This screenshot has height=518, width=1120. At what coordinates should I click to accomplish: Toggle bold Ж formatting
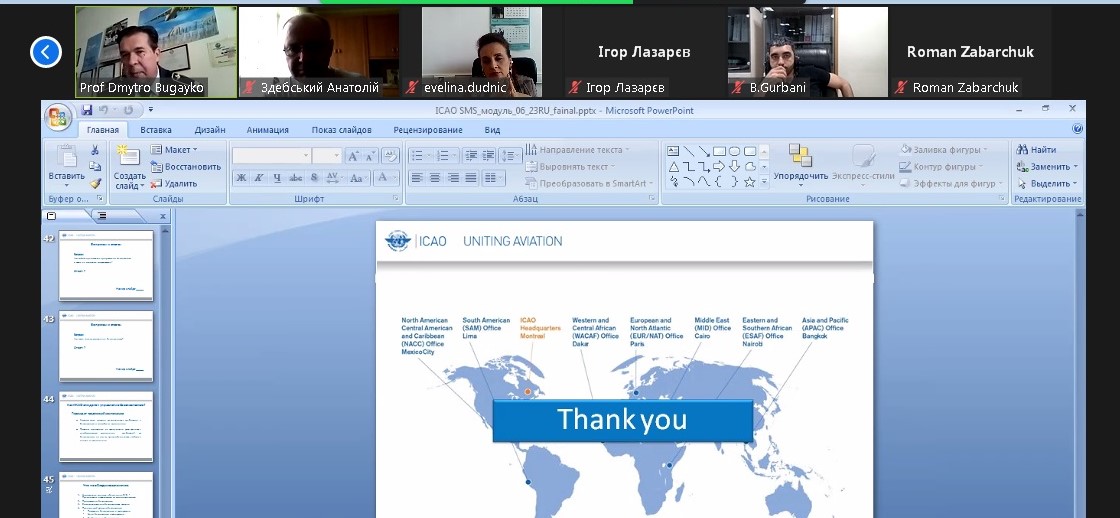click(x=241, y=178)
